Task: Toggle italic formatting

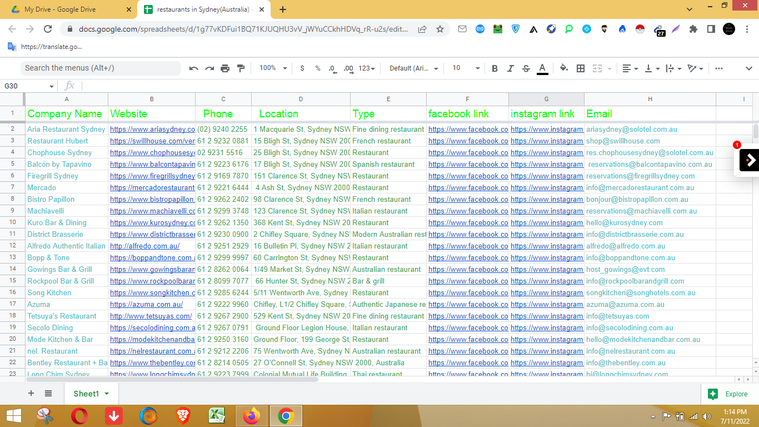Action: [510, 69]
